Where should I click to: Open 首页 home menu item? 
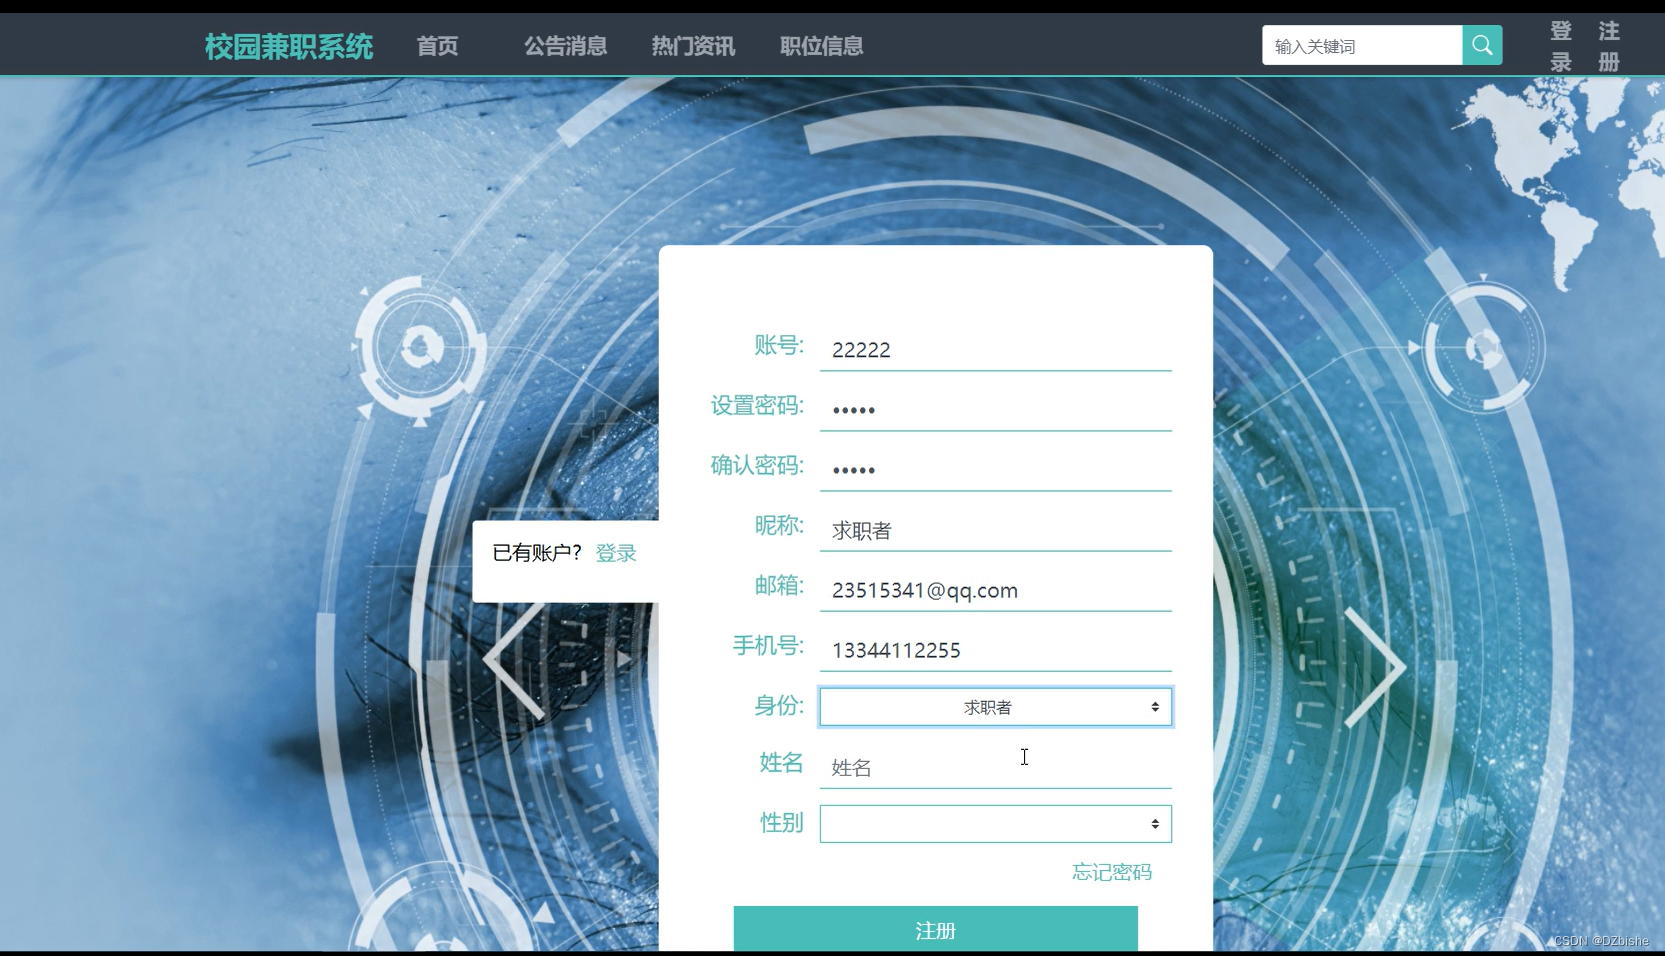coord(437,46)
